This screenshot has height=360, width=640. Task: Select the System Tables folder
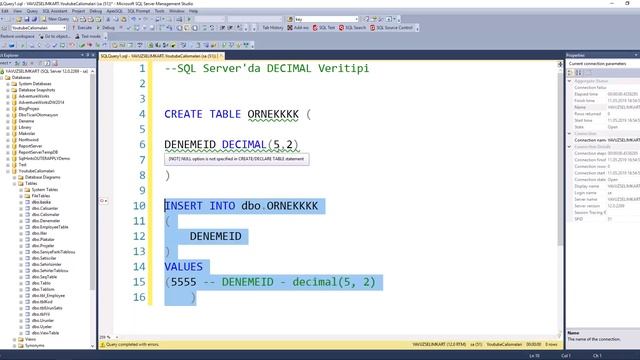point(44,190)
